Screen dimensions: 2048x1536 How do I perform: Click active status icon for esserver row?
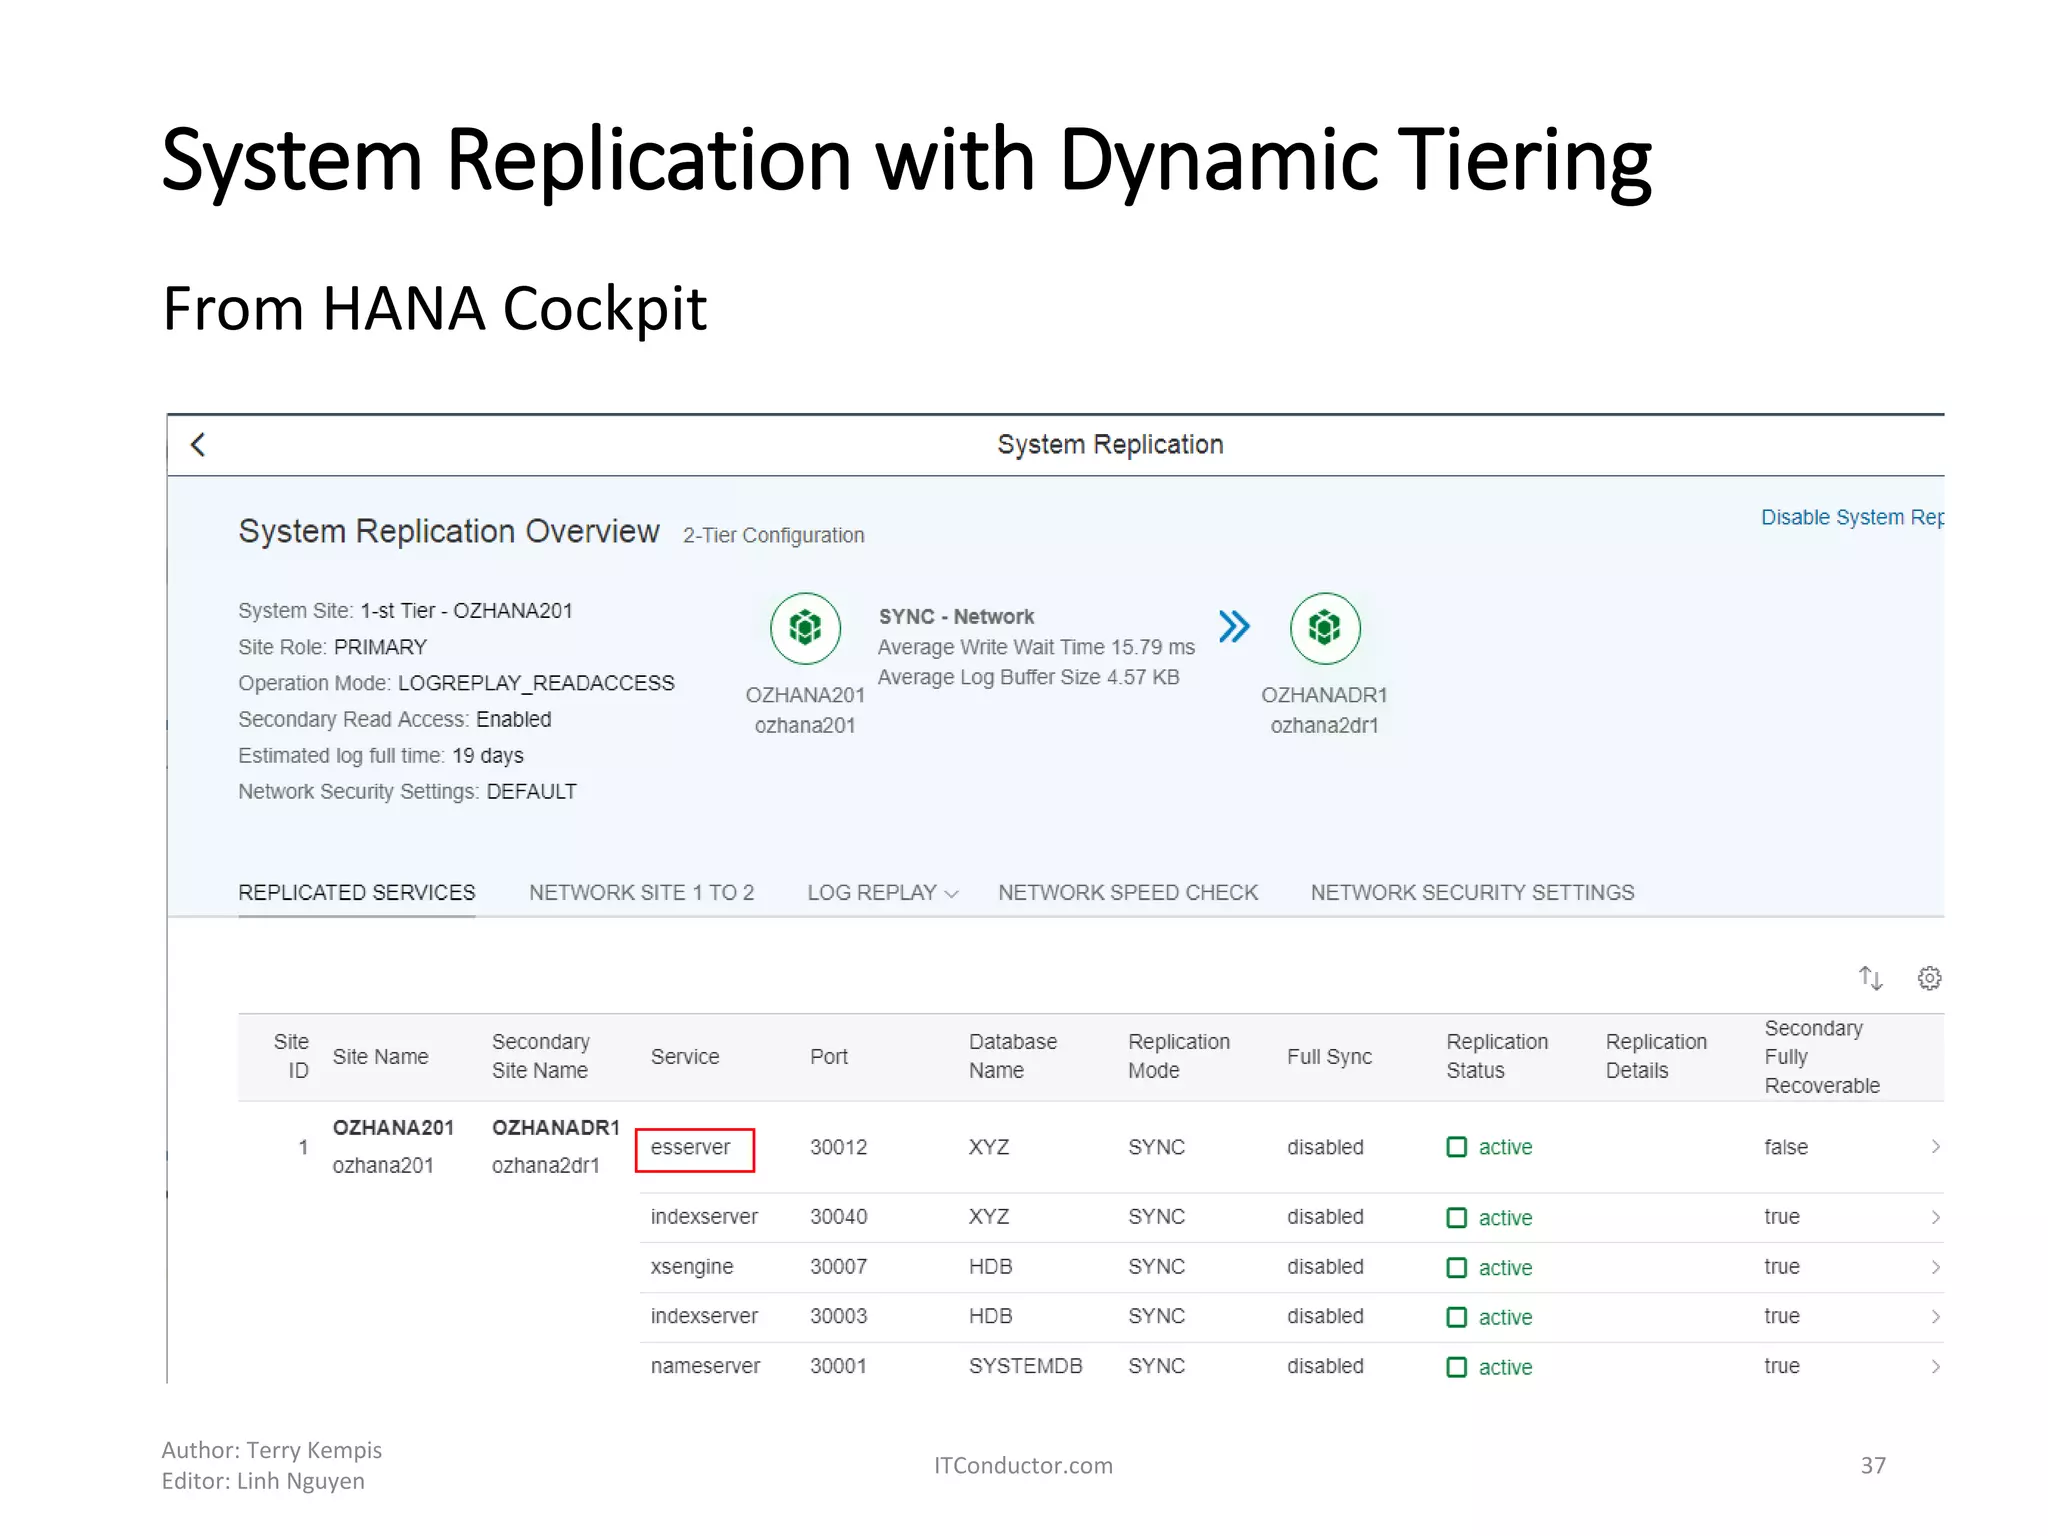coord(1457,1147)
